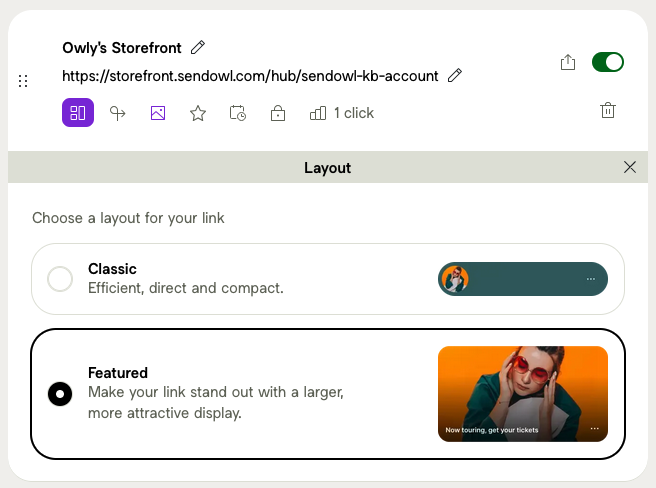656x488 pixels.
Task: Click the Owly's Storefront title text
Action: (x=121, y=47)
